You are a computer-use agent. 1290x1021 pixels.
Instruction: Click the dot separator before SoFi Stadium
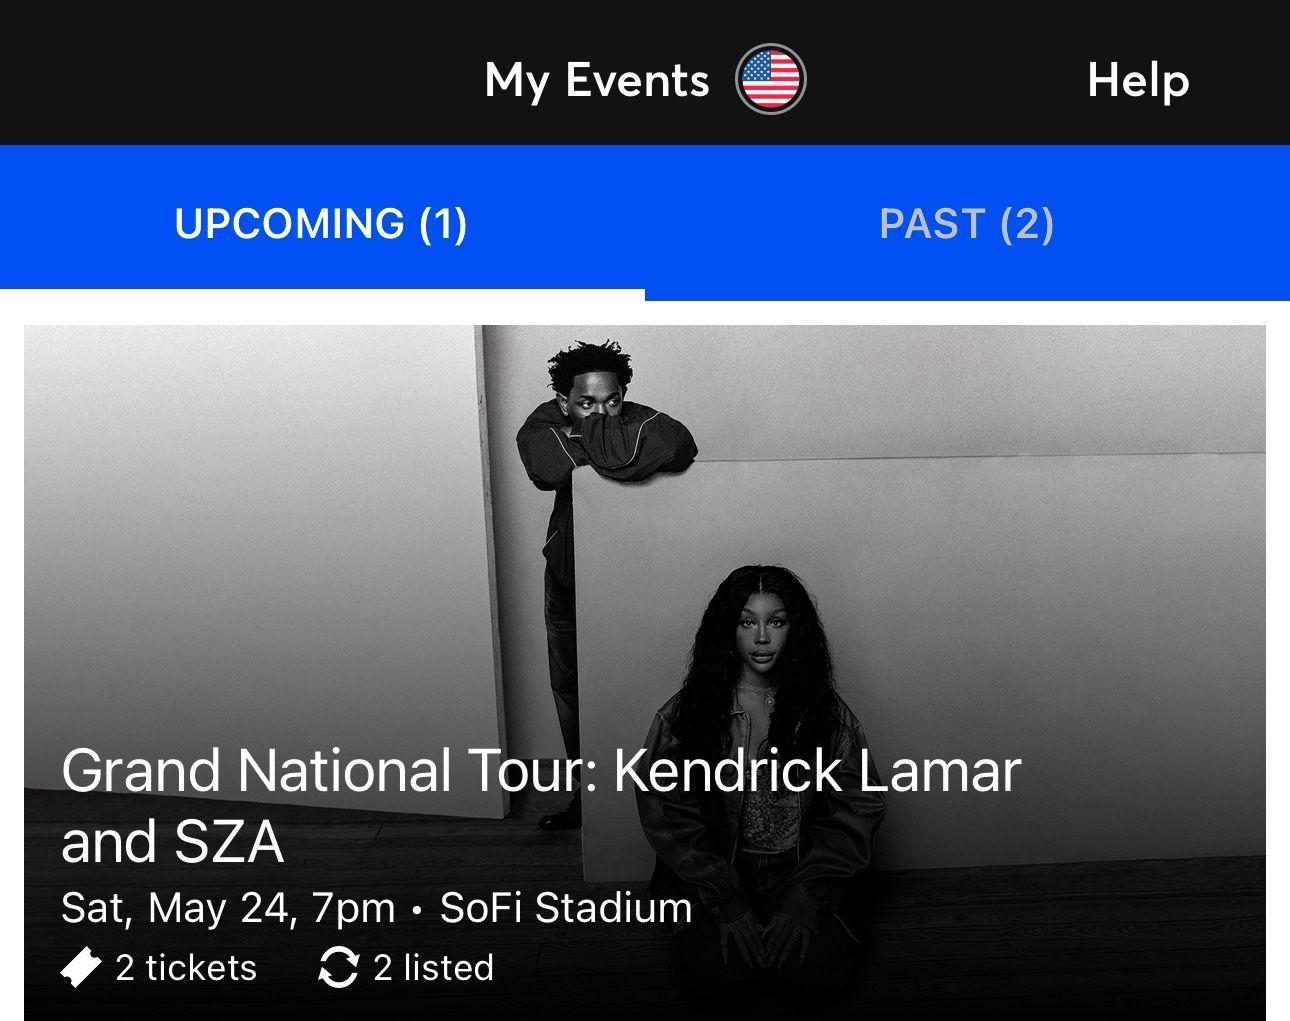point(417,910)
